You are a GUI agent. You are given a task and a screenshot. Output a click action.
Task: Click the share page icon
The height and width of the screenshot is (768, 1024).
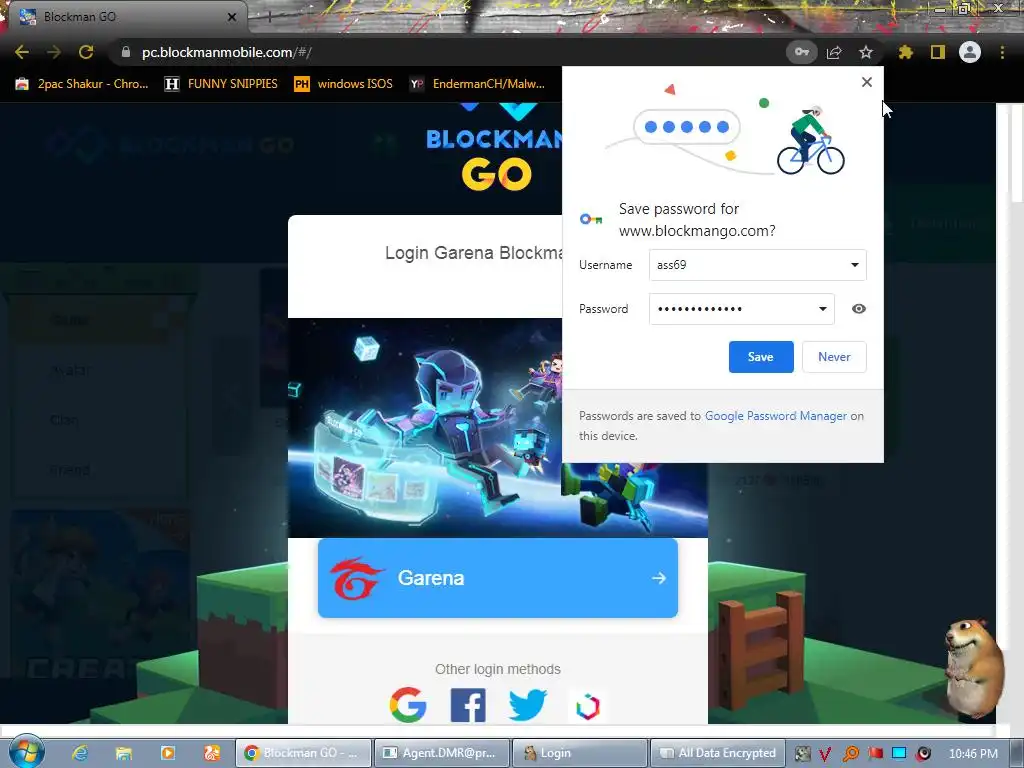[x=834, y=52]
